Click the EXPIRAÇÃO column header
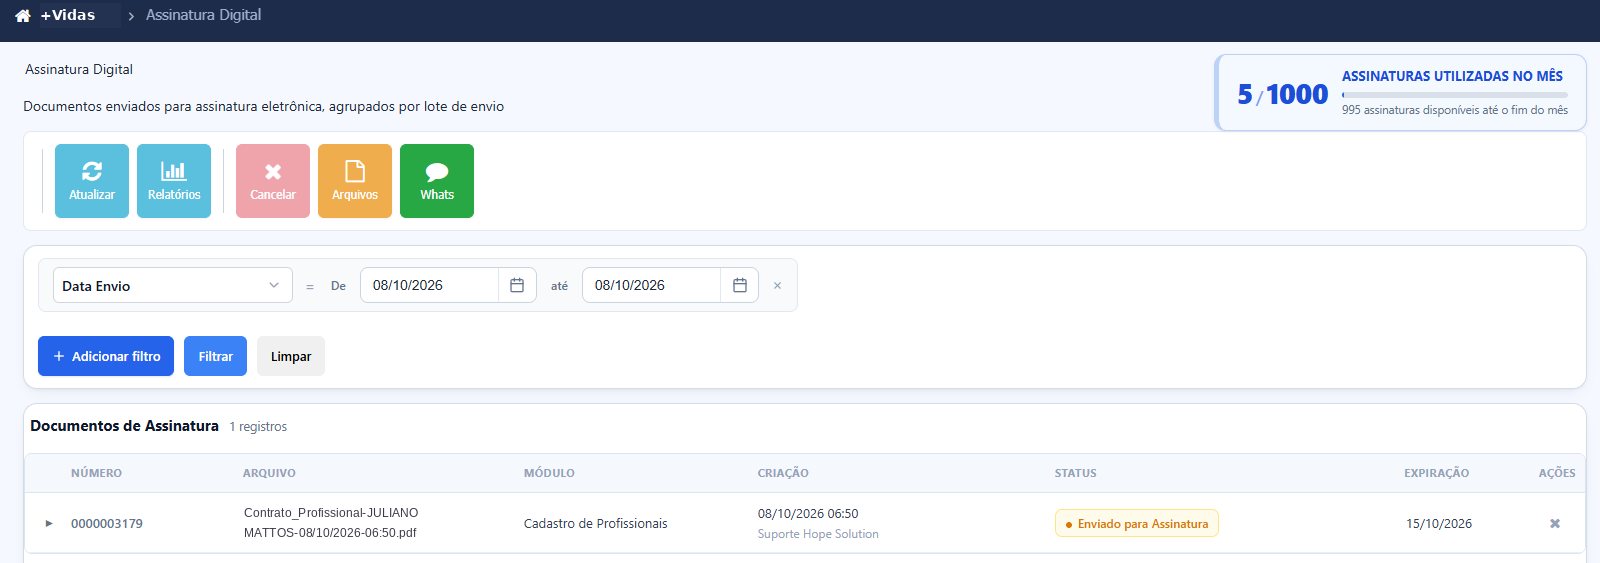 tap(1436, 473)
